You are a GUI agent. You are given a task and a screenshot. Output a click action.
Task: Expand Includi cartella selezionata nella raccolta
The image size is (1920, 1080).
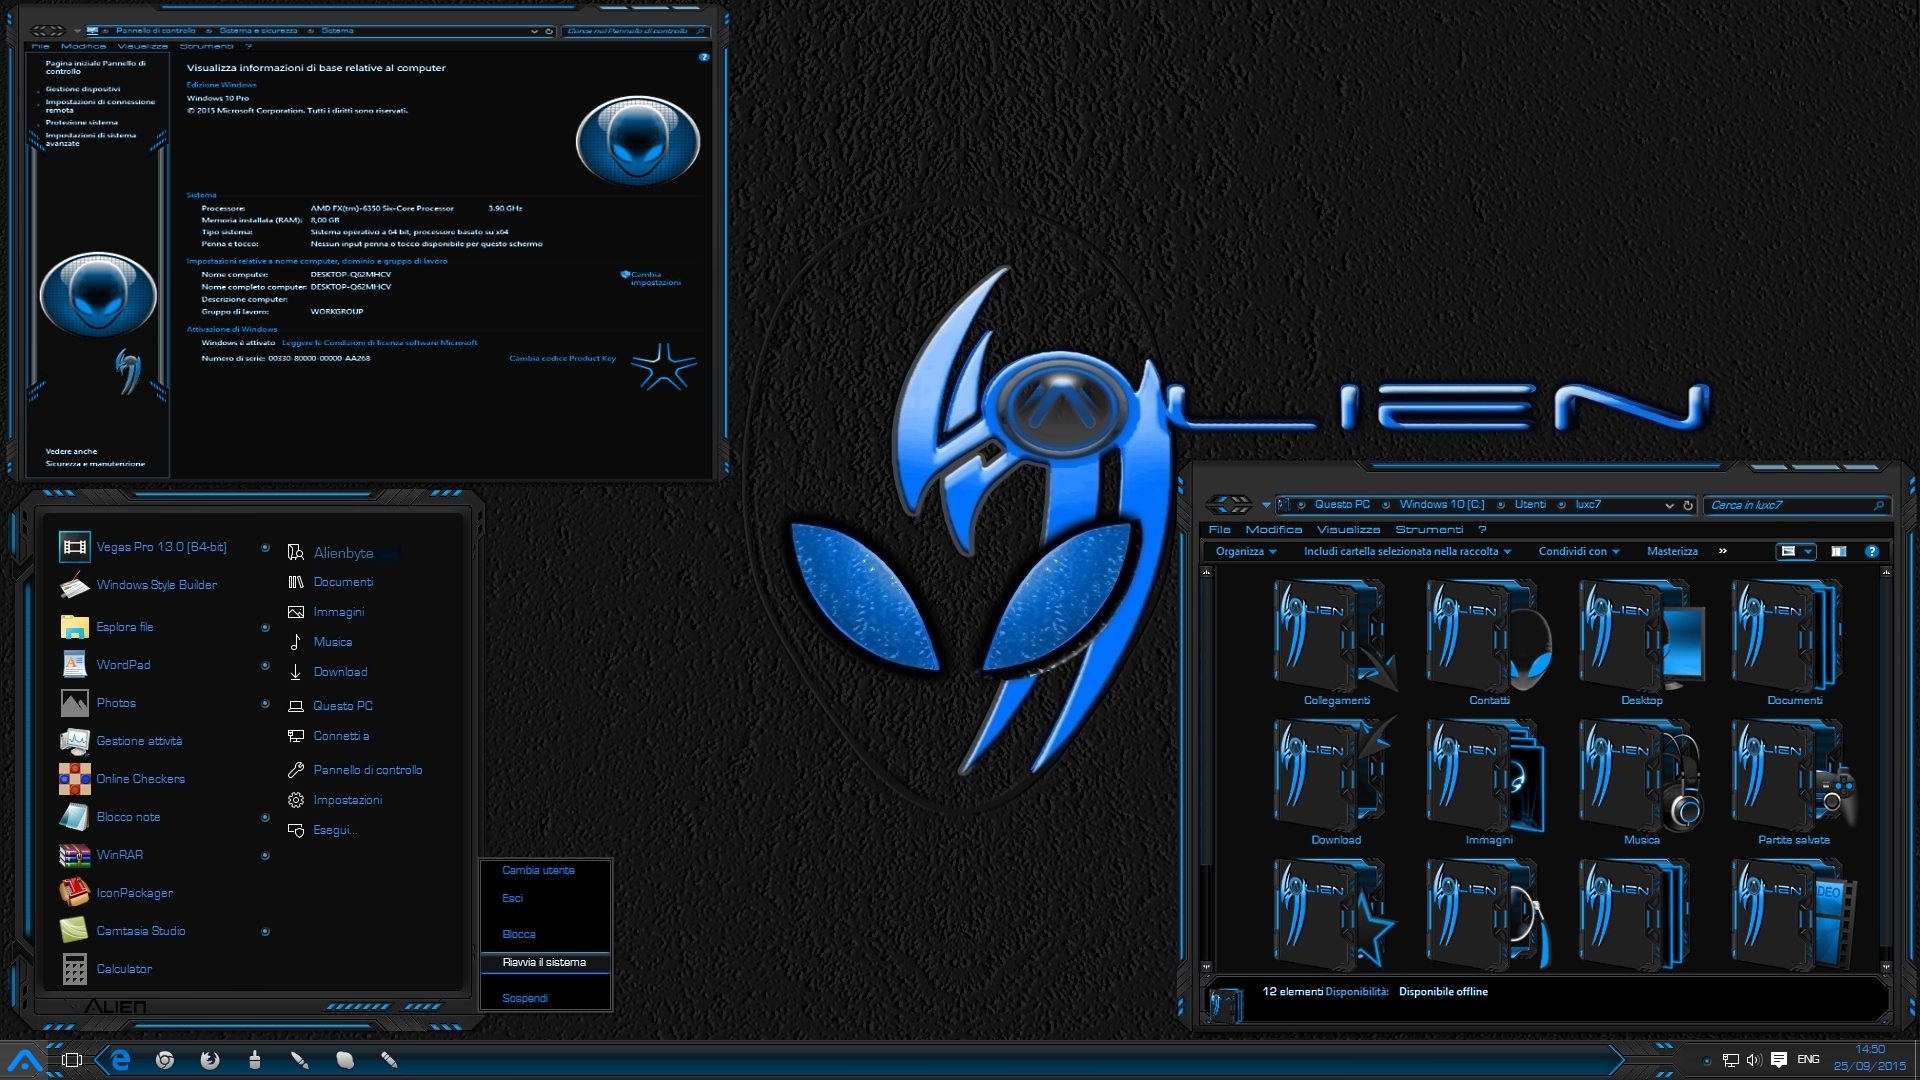(1407, 551)
